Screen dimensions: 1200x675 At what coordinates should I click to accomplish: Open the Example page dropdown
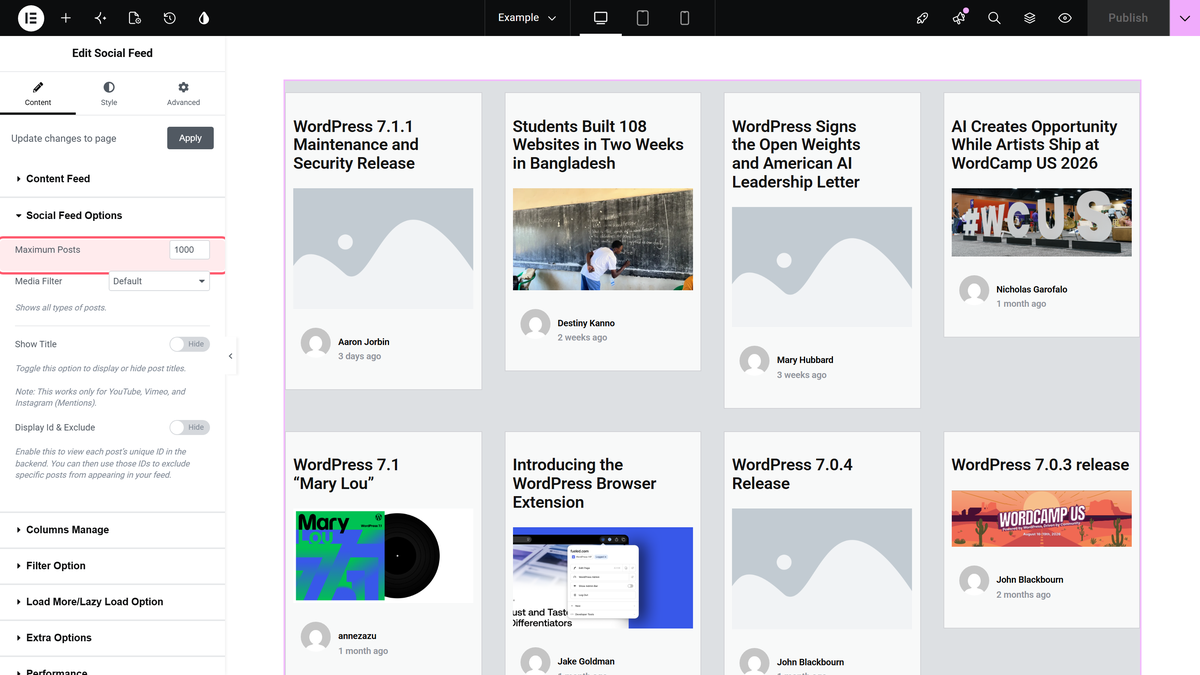tap(527, 18)
